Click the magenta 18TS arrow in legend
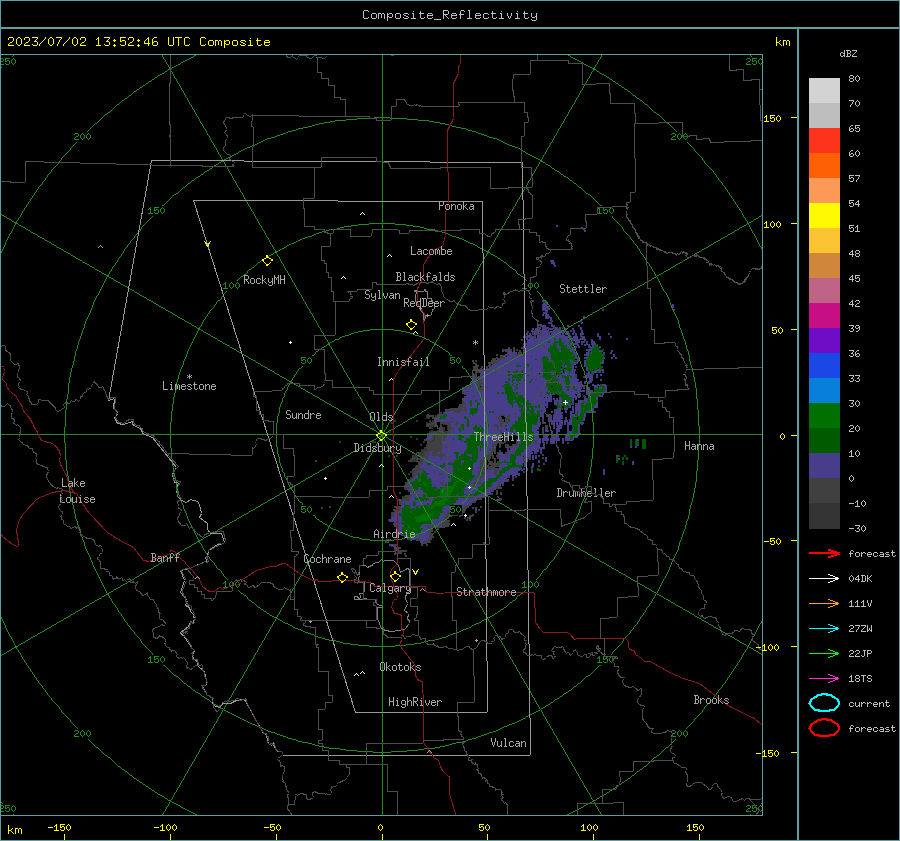 click(824, 679)
